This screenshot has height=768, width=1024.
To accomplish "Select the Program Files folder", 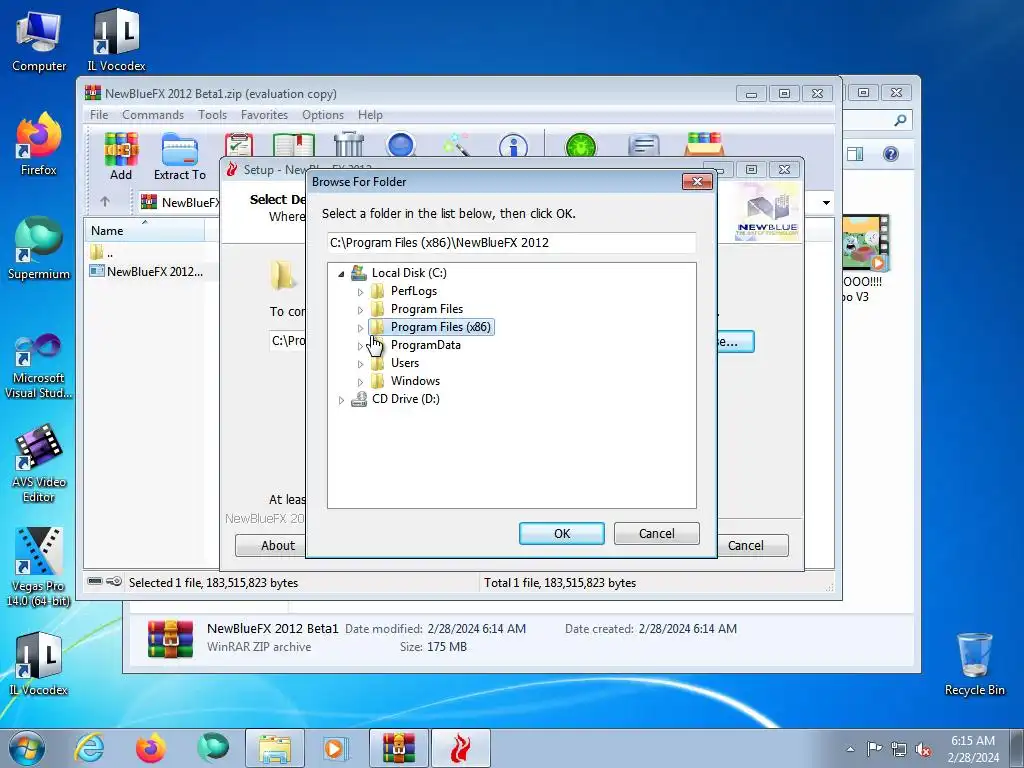I will pos(426,309).
